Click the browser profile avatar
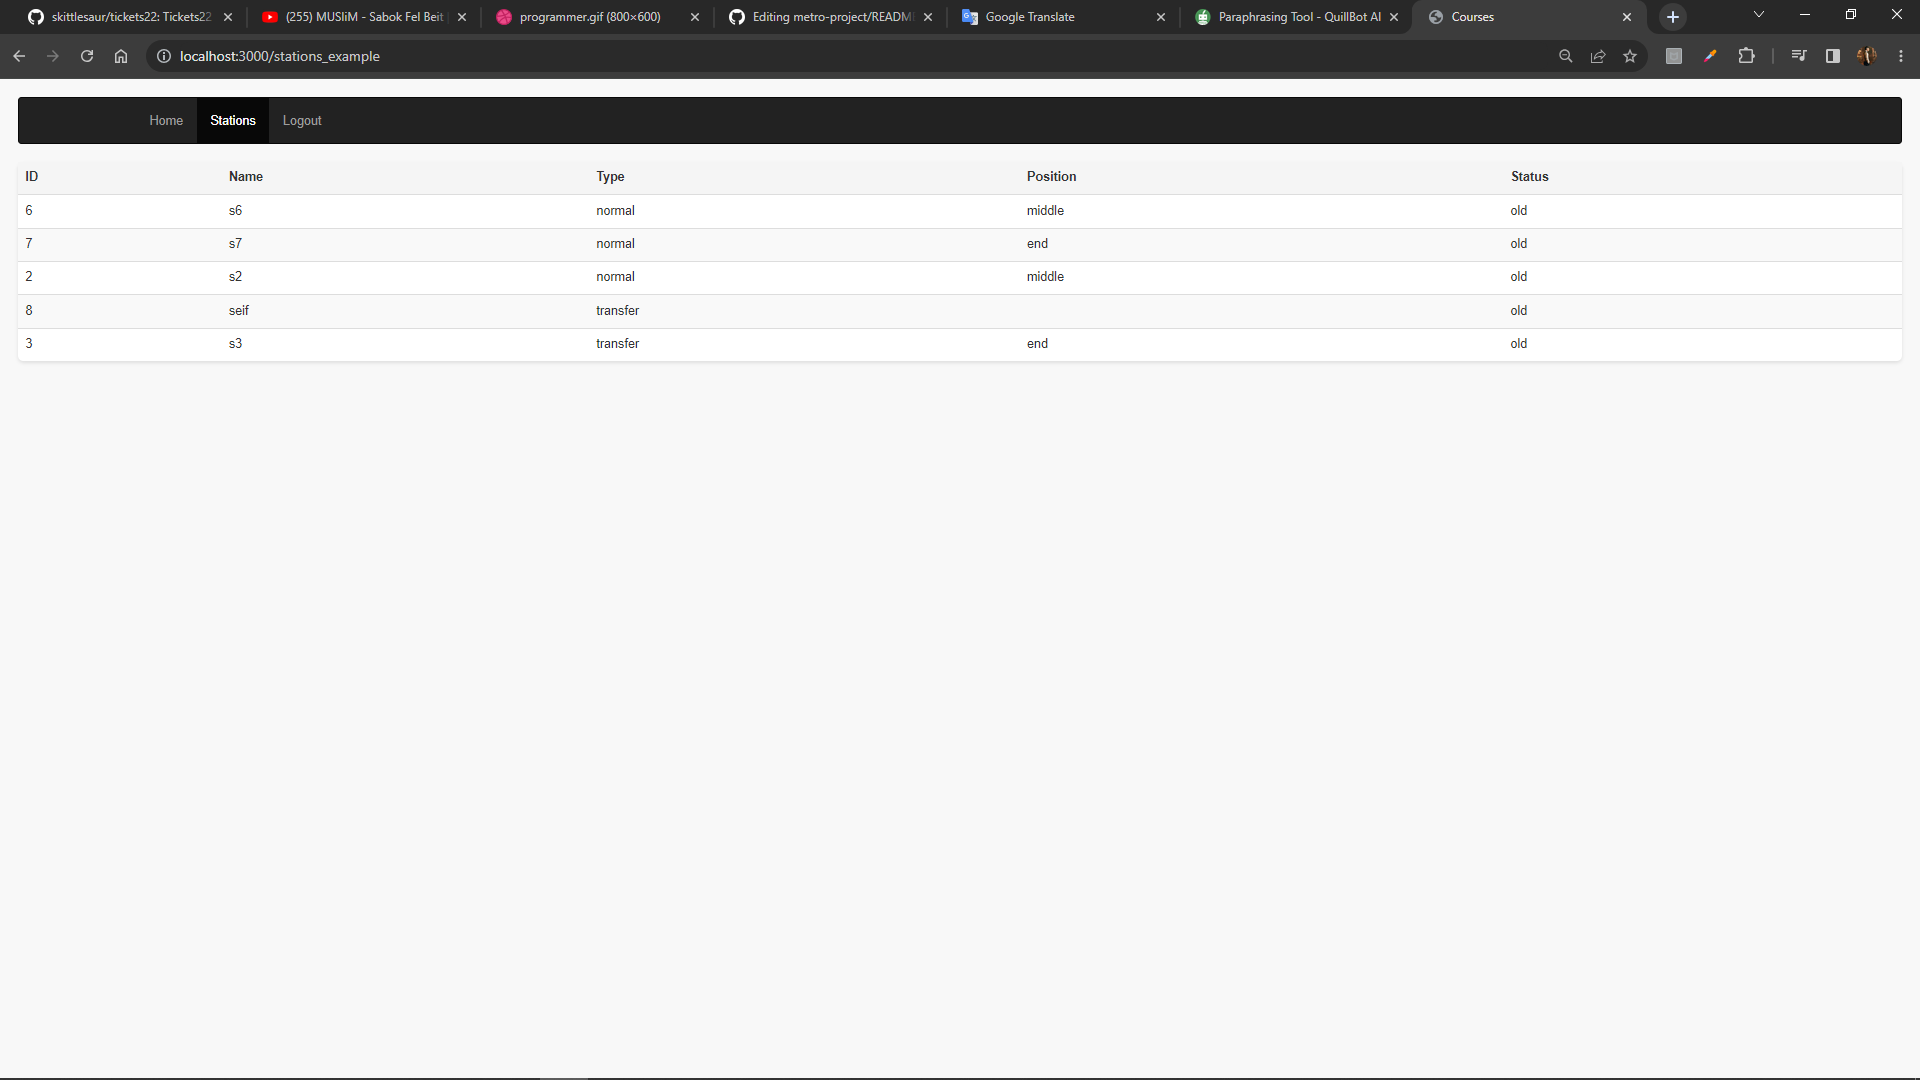 click(1868, 56)
